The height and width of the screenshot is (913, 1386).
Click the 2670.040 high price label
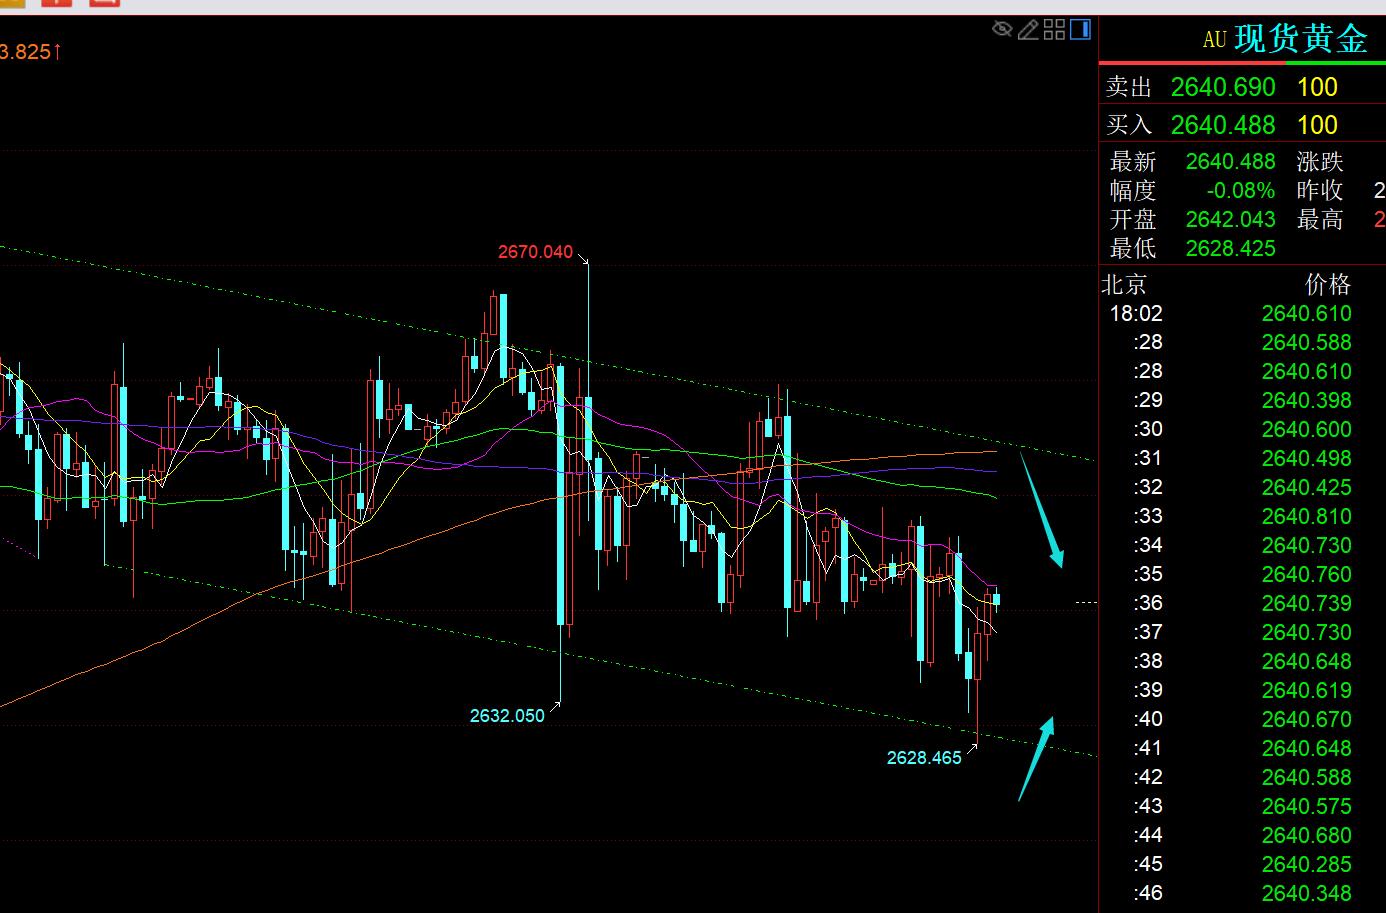[535, 251]
